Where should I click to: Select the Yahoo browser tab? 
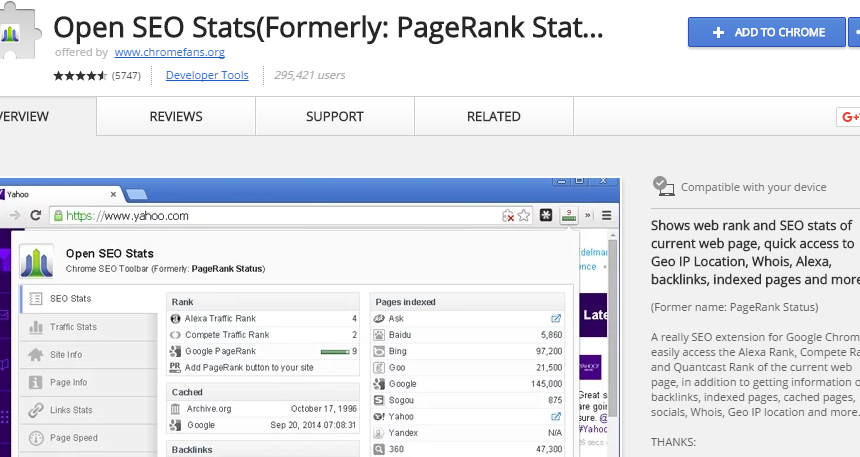click(x=59, y=194)
